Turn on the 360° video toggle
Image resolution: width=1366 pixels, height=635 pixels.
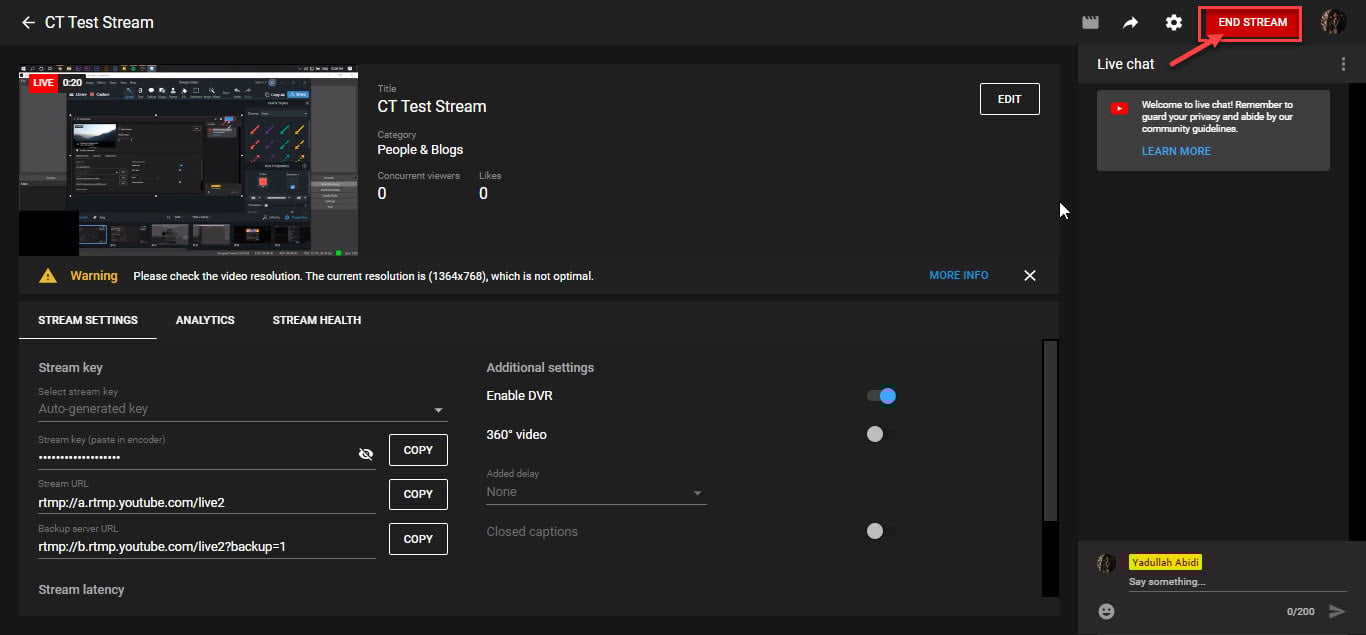[x=875, y=434]
